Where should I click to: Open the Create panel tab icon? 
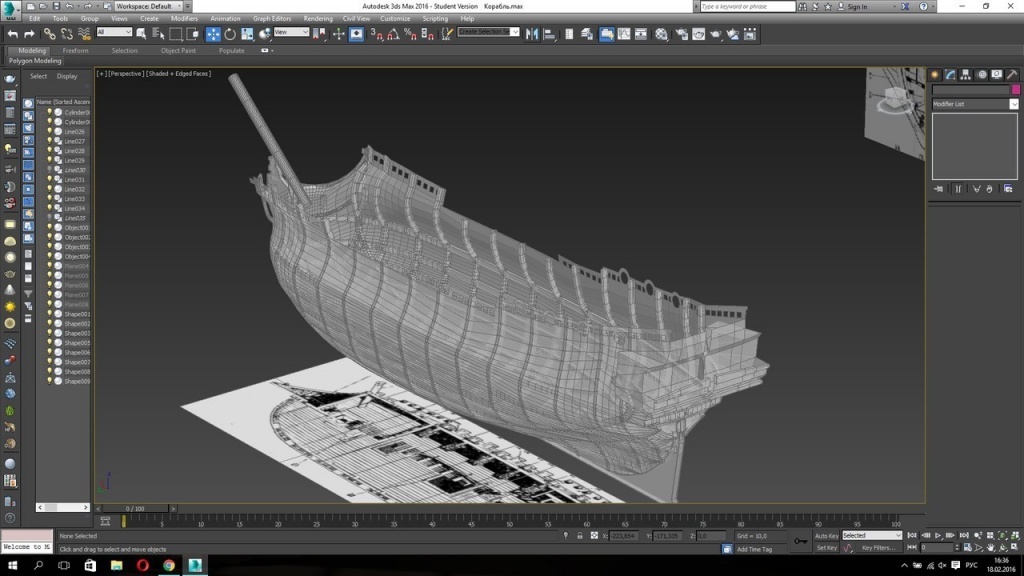click(935, 74)
